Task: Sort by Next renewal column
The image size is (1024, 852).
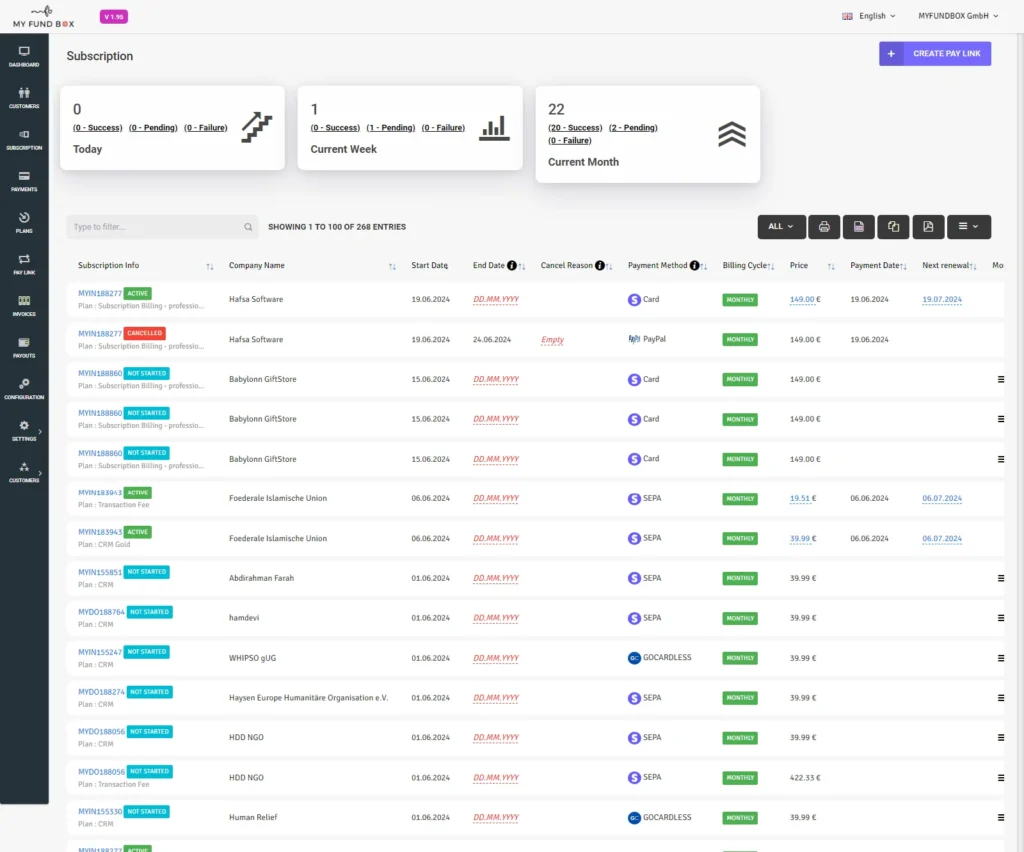Action: click(973, 266)
